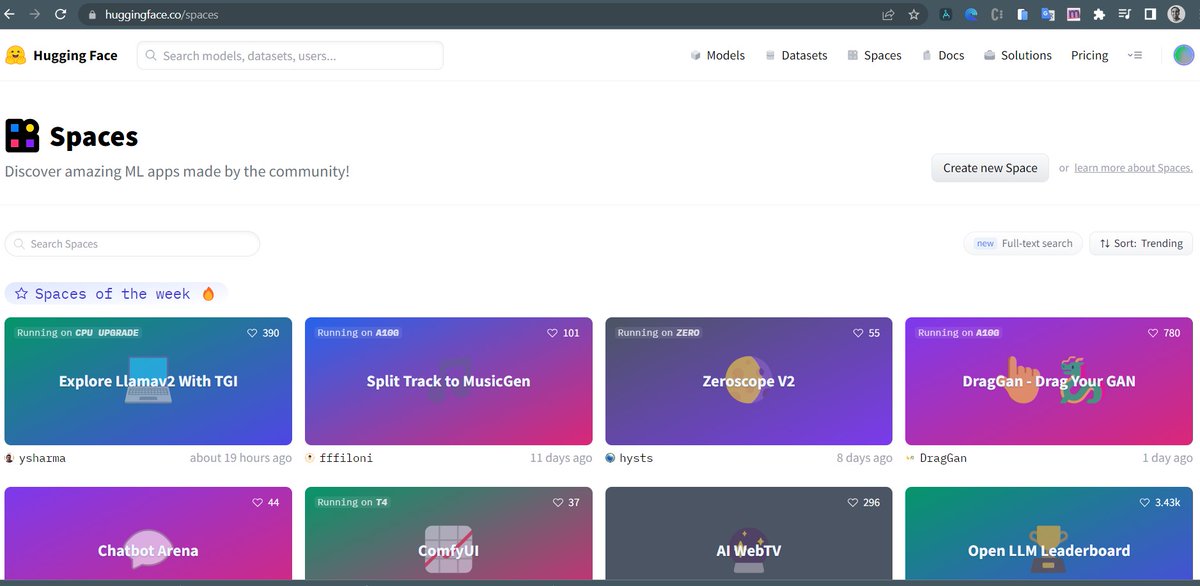The image size is (1200, 586).
Task: Click the Hugging Face emoji logo
Action: pyautogui.click(x=15, y=55)
